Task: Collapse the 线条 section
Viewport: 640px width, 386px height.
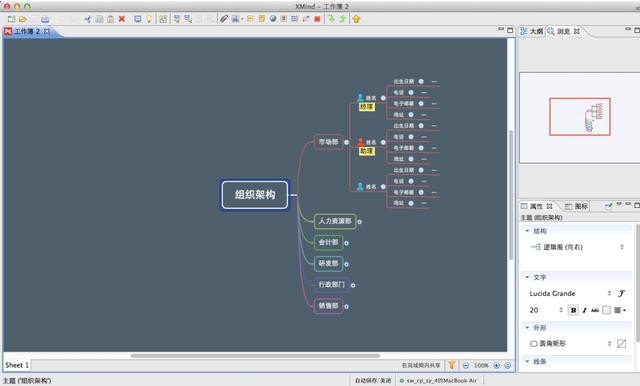Action: pyautogui.click(x=527, y=361)
